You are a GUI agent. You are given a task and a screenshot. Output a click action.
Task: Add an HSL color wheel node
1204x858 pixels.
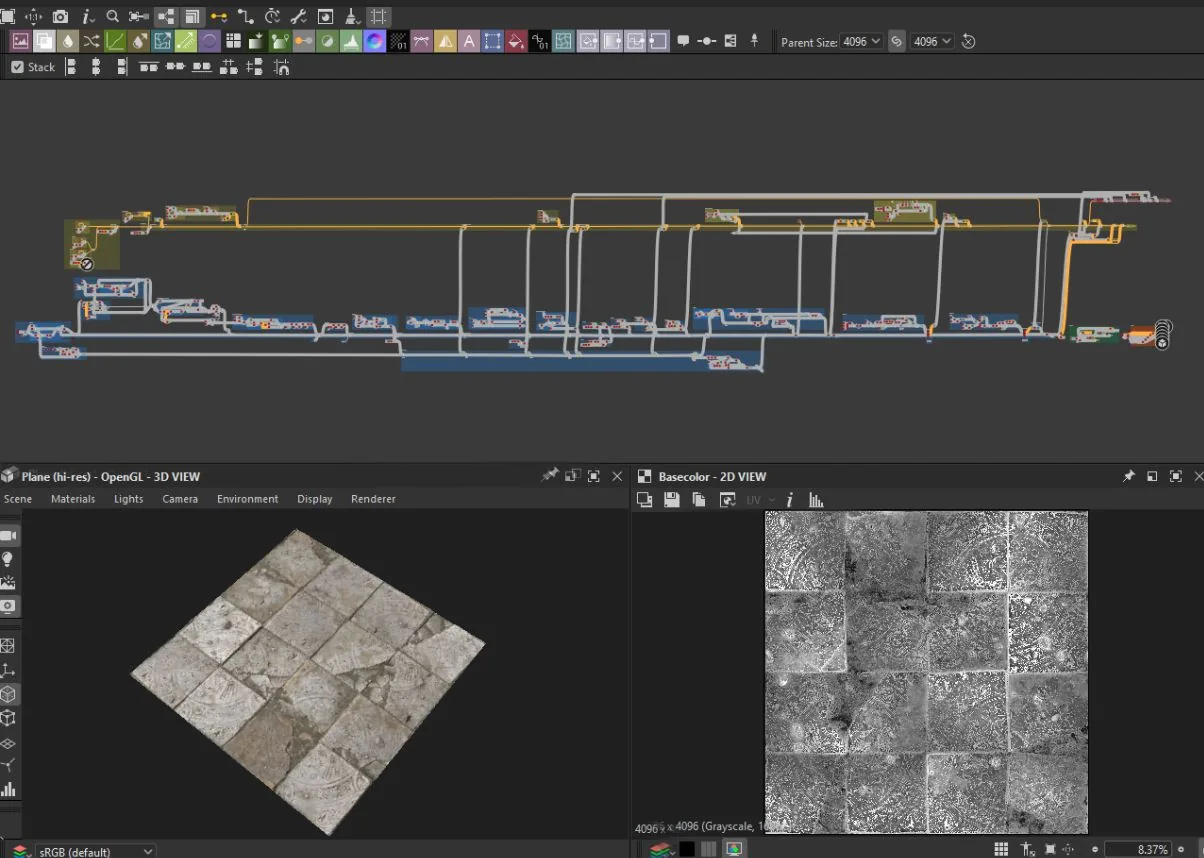click(374, 41)
